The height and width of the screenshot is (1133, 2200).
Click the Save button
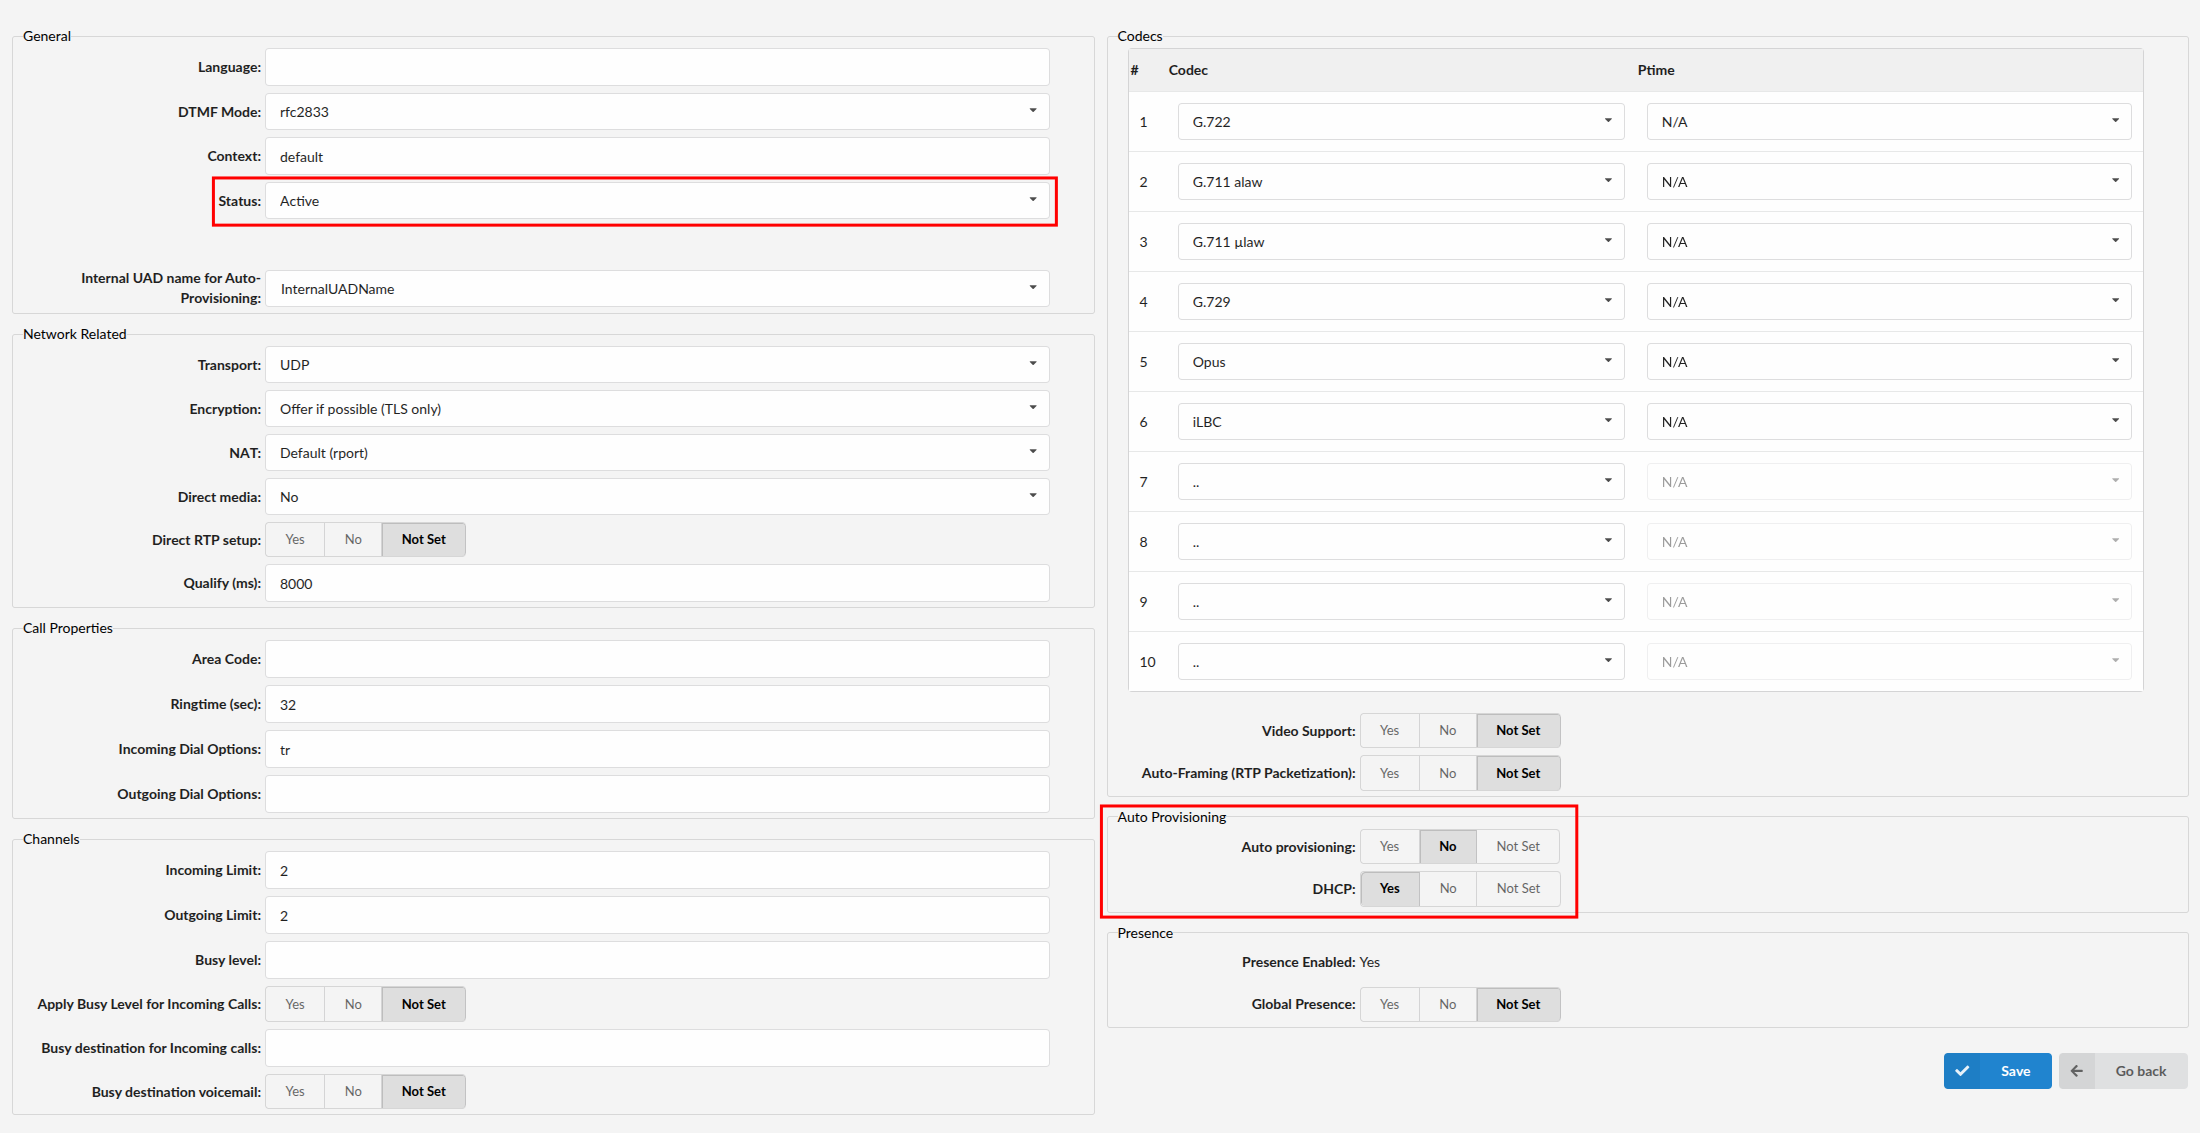2014,1071
